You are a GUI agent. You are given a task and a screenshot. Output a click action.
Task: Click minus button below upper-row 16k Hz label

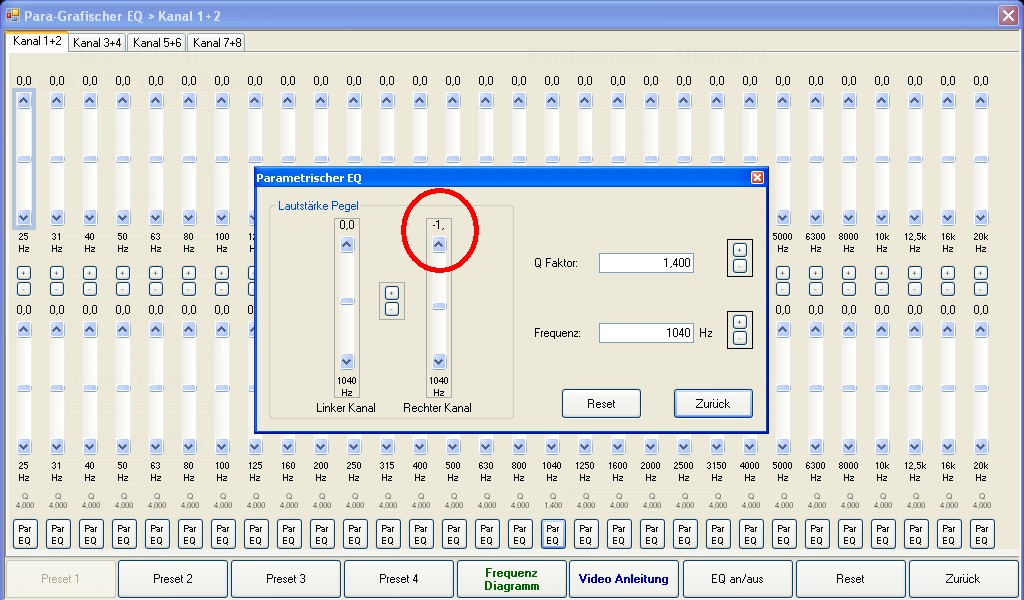coord(948,289)
